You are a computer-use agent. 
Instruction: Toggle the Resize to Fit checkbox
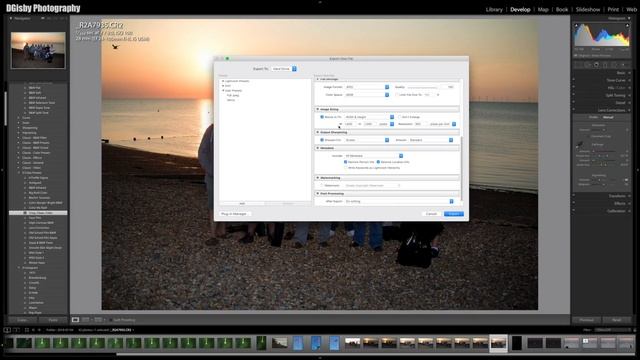pos(322,117)
